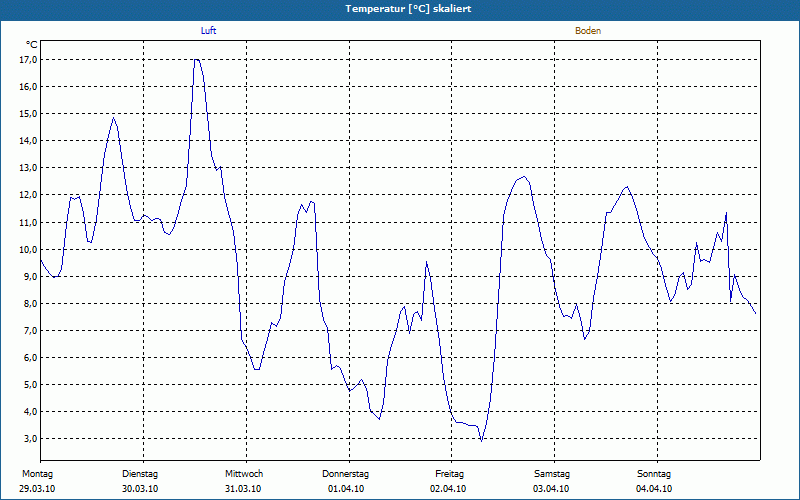Viewport: 800px width, 500px height.
Task: Click the Montag day label
Action: (37, 474)
